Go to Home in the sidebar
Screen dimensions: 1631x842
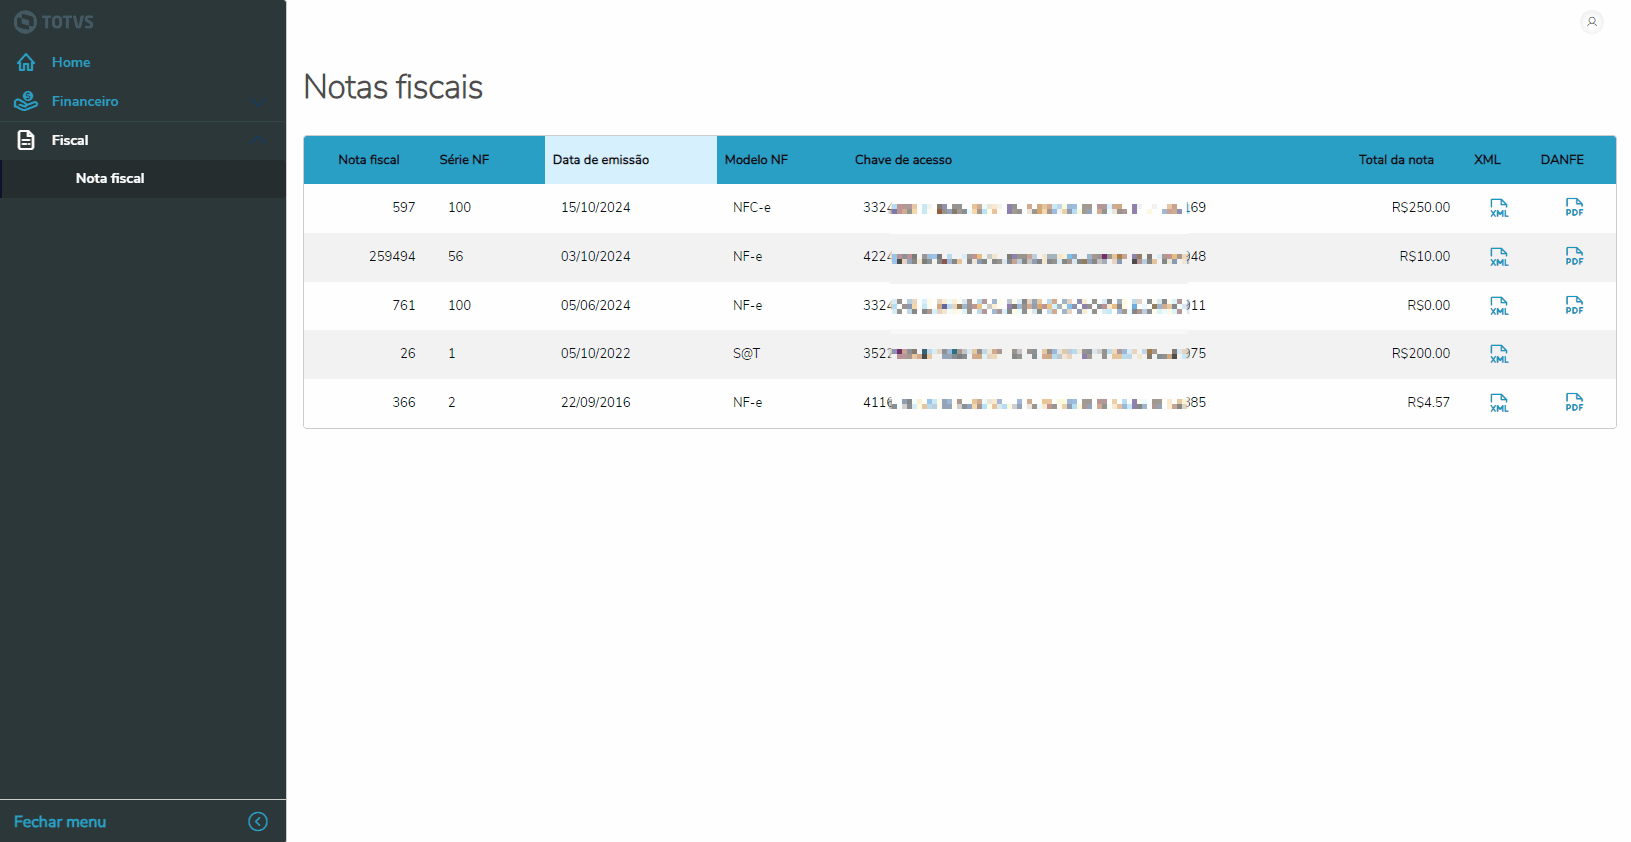(x=71, y=62)
